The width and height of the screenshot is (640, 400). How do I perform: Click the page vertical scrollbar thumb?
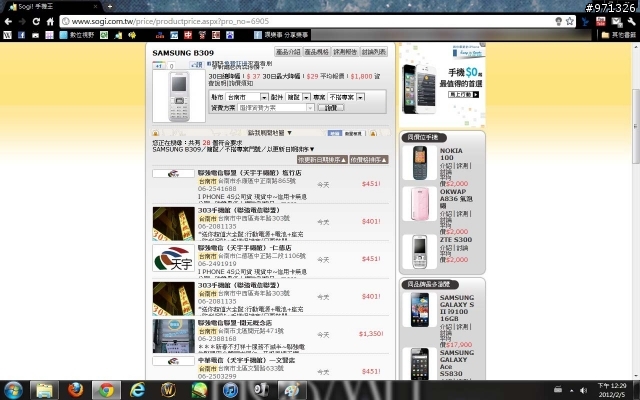[x=636, y=127]
